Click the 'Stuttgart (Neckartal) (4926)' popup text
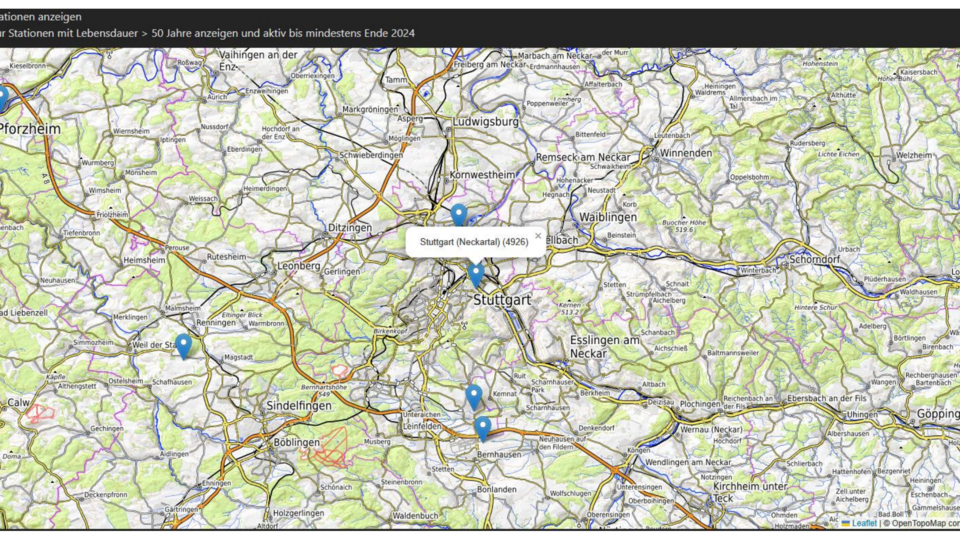Image resolution: width=960 pixels, height=541 pixels. (474, 242)
